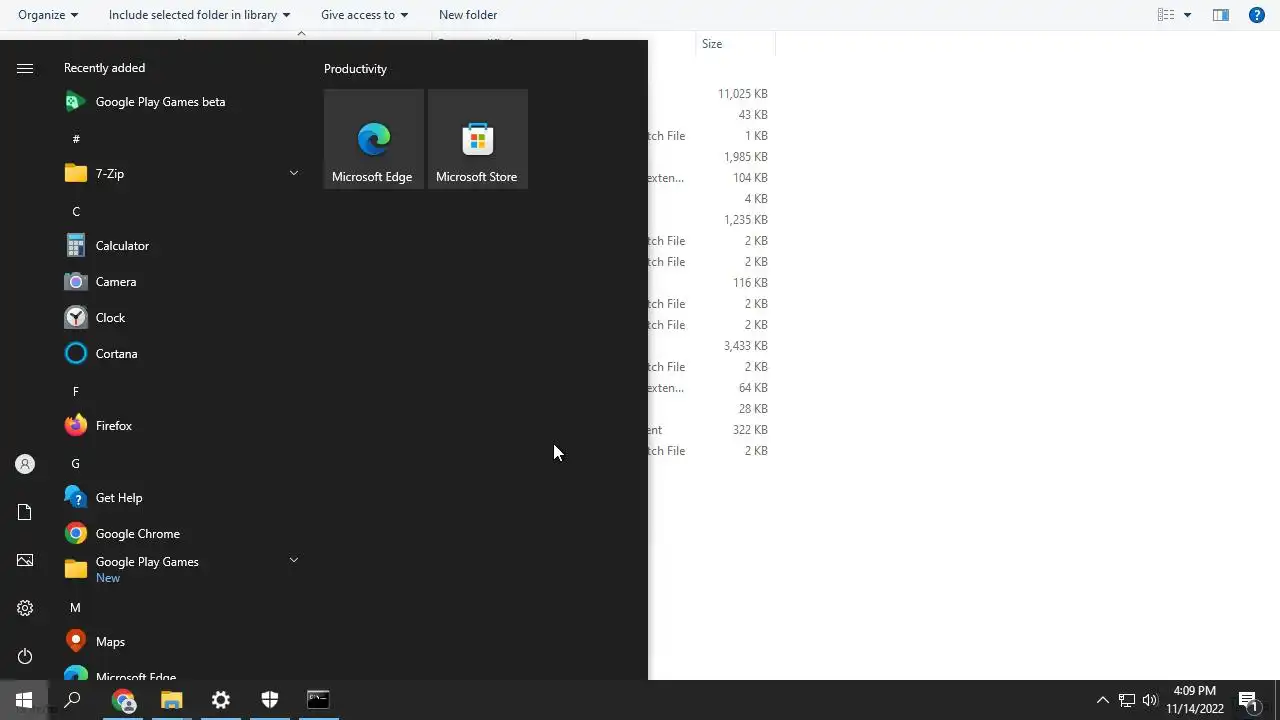Launch Calculator from the app list
Image resolution: width=1280 pixels, height=720 pixels.
pos(180,246)
